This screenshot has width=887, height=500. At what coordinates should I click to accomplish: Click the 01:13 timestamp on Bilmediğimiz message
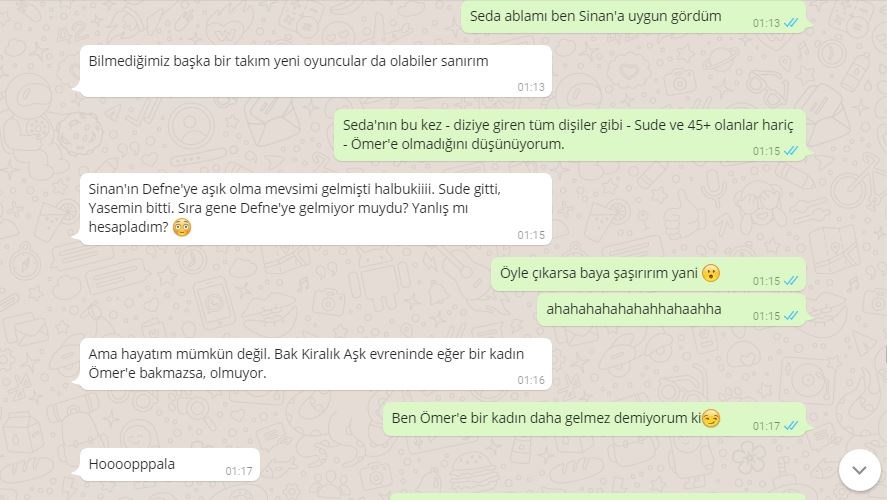pyautogui.click(x=531, y=87)
